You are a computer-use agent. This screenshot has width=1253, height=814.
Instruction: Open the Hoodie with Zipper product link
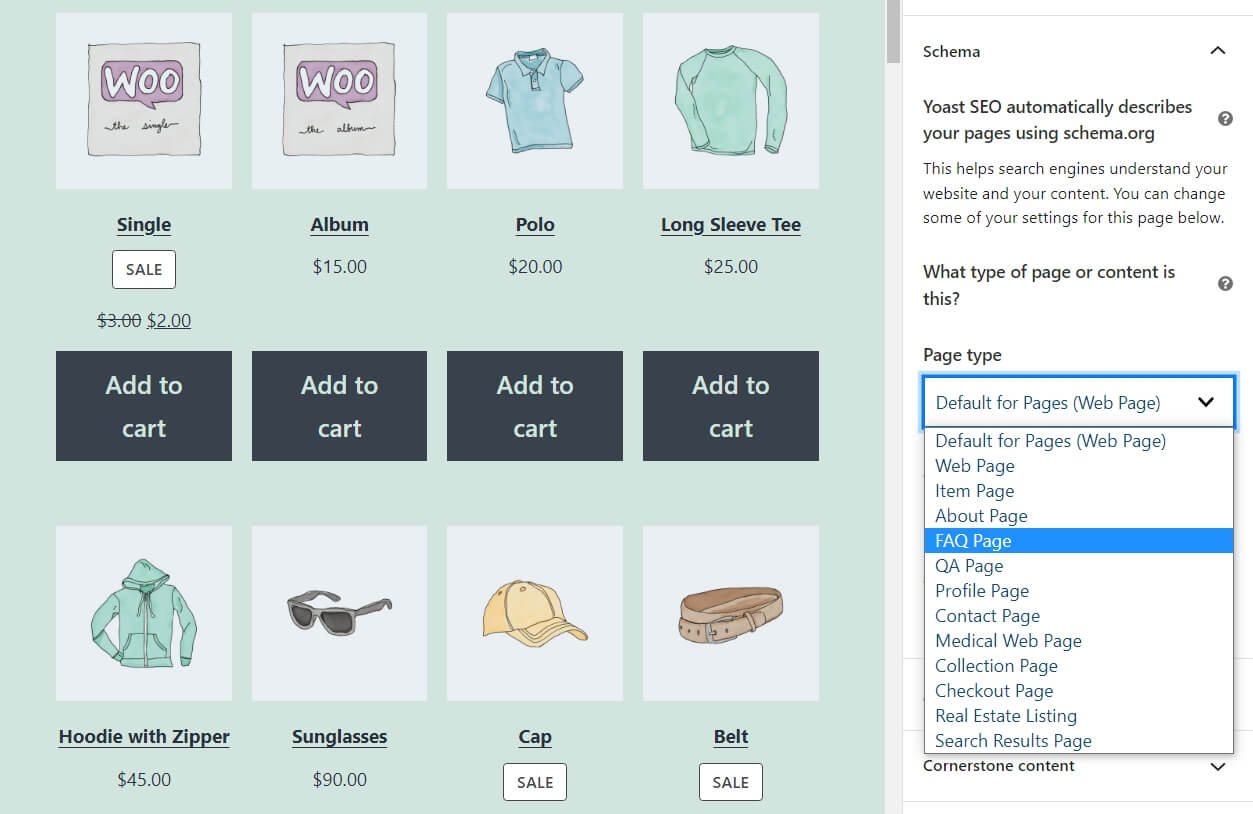(144, 737)
